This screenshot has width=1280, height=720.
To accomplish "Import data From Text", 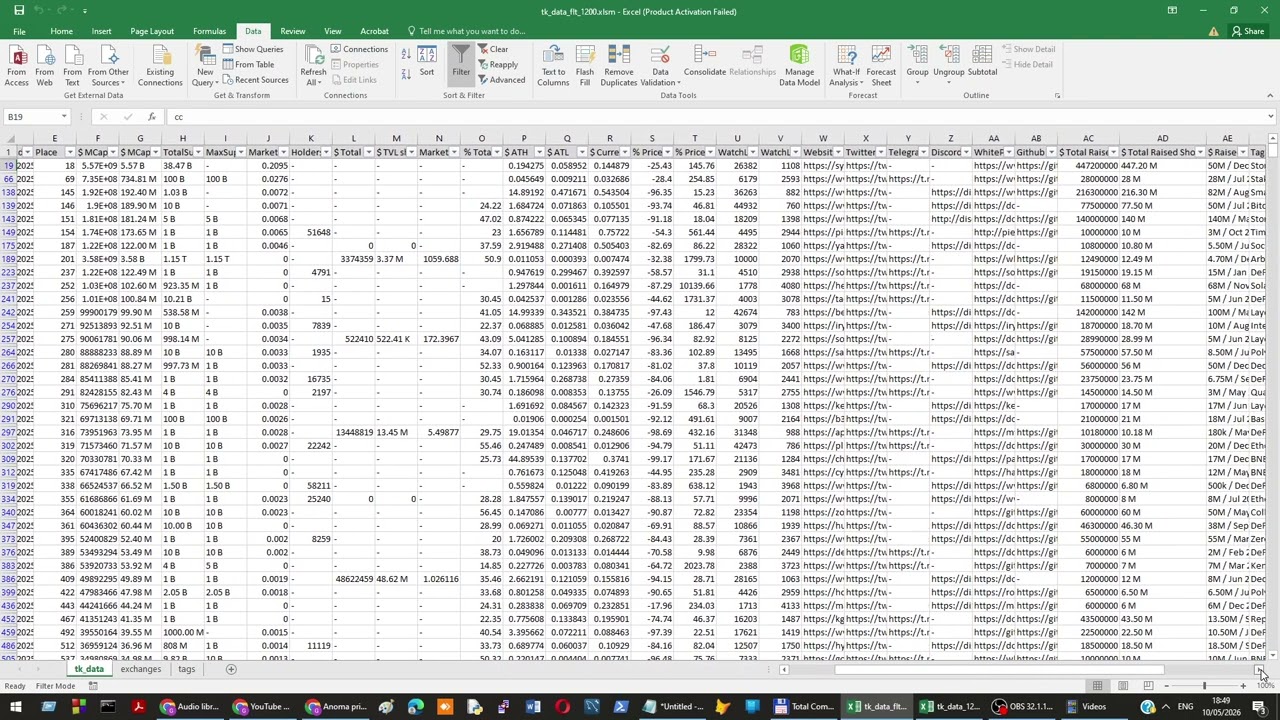I will pyautogui.click(x=72, y=65).
